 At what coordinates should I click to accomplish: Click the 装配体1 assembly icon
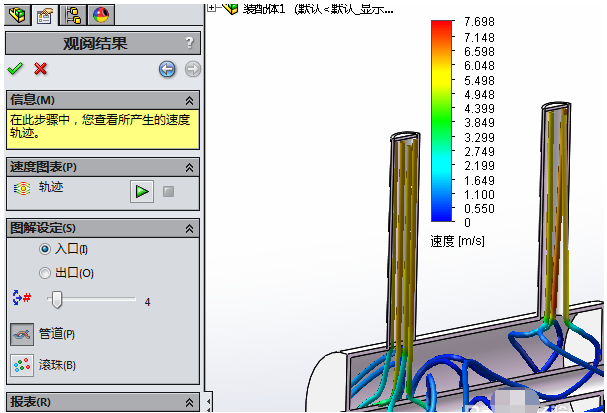(230, 7)
